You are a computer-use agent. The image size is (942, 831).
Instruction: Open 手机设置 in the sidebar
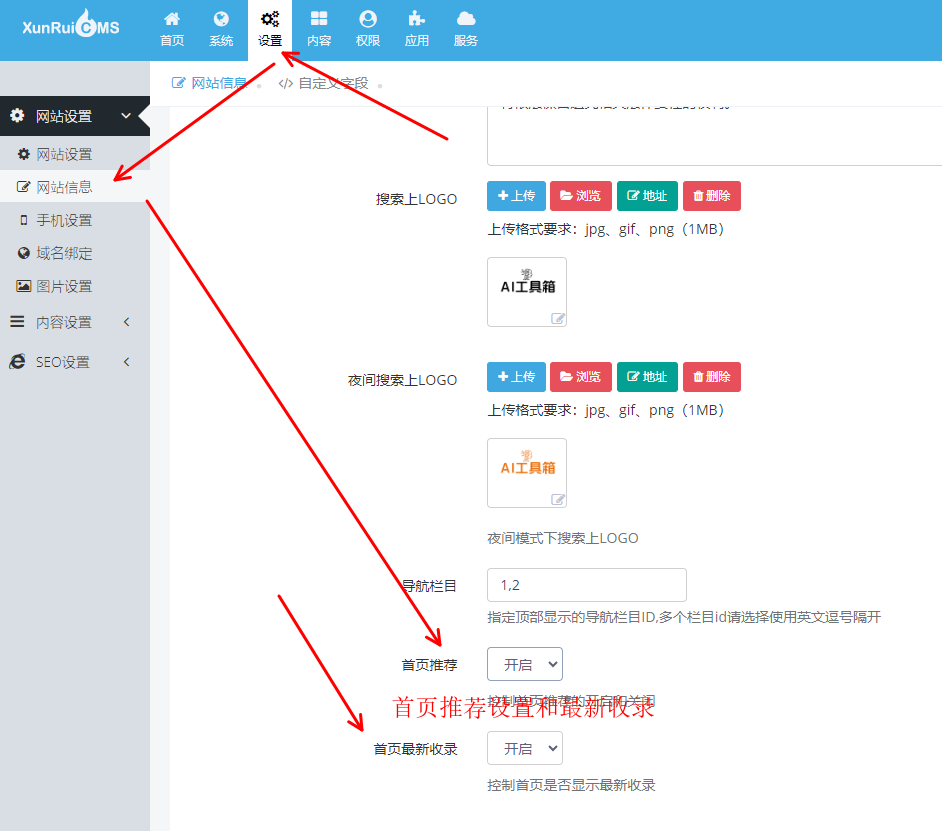[x=64, y=220]
